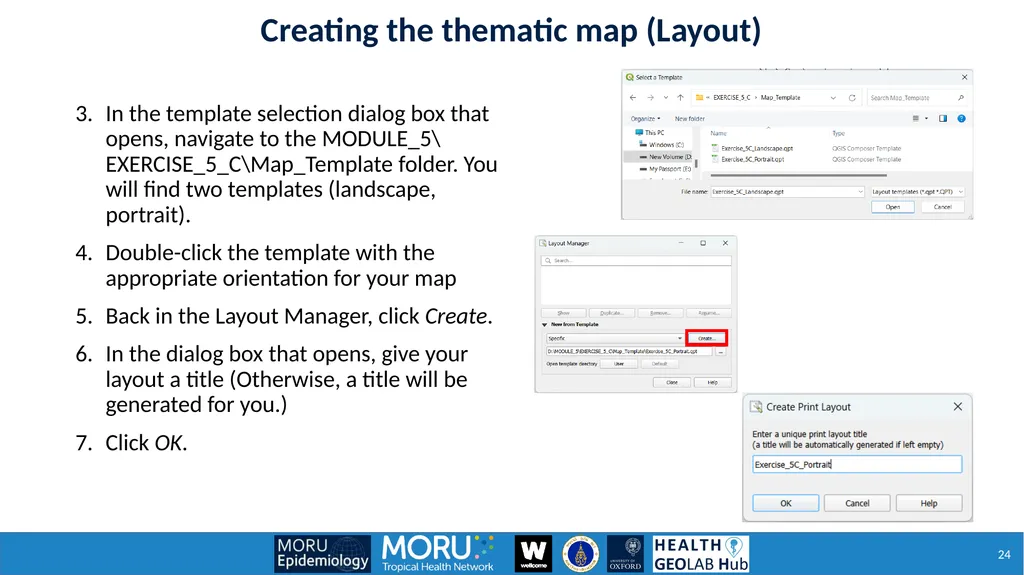
Task: Click the Wellcome logo
Action: point(533,554)
